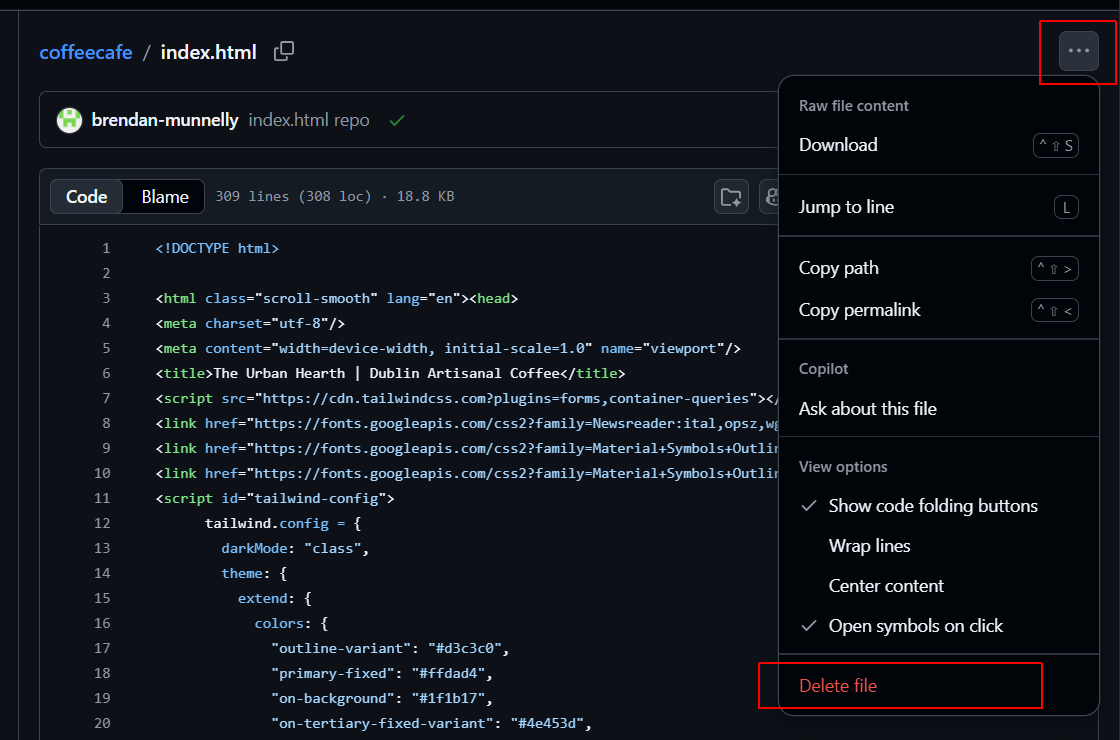The image size is (1120, 740).
Task: Click the html class="scroll-smooth" code line
Action: coord(336,299)
